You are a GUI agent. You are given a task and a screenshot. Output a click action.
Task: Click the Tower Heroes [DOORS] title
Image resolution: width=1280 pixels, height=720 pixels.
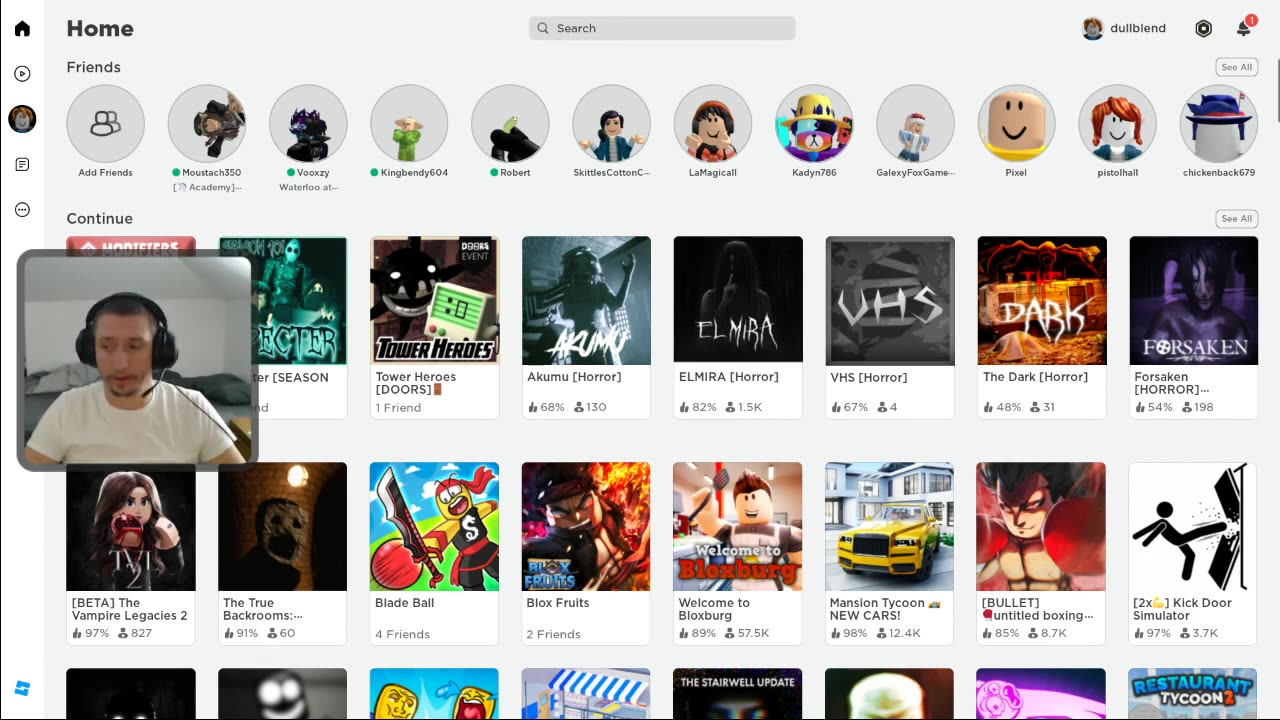tap(416, 383)
